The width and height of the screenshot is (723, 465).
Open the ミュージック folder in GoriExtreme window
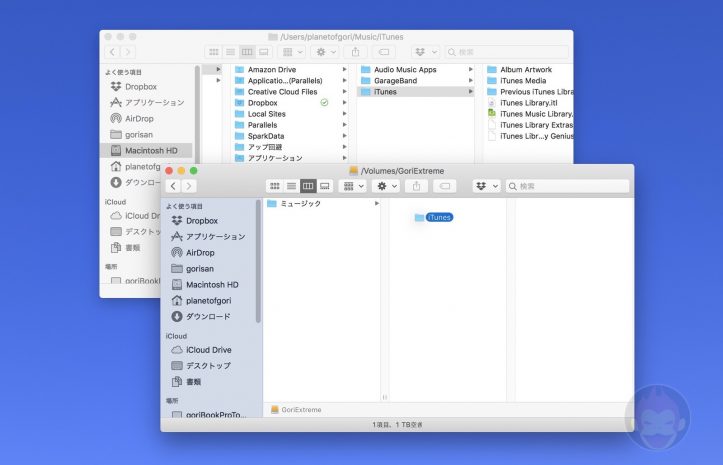300,204
